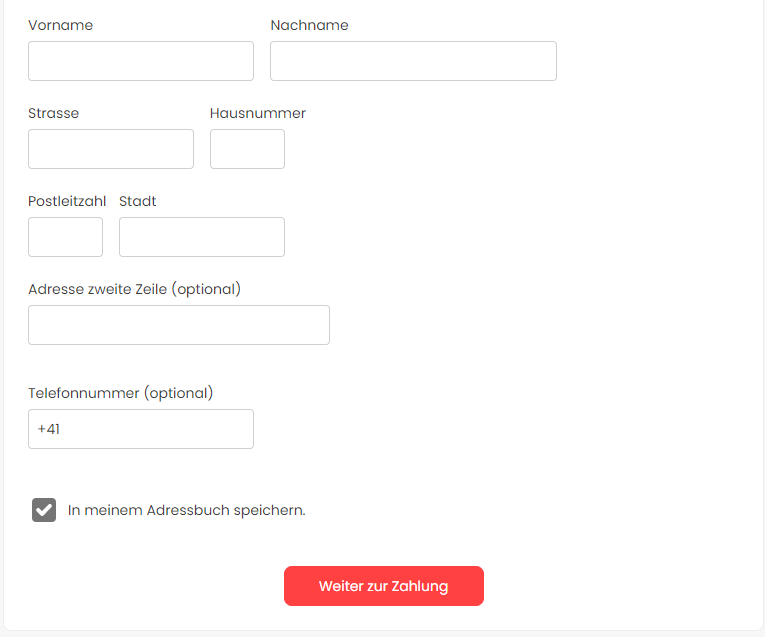Focus the Vorname input field

(x=141, y=61)
